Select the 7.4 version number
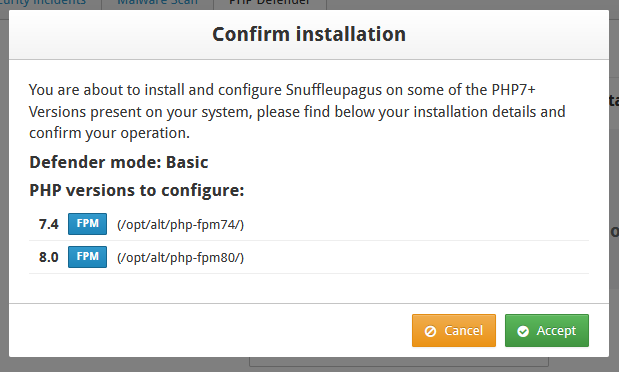 coord(49,224)
